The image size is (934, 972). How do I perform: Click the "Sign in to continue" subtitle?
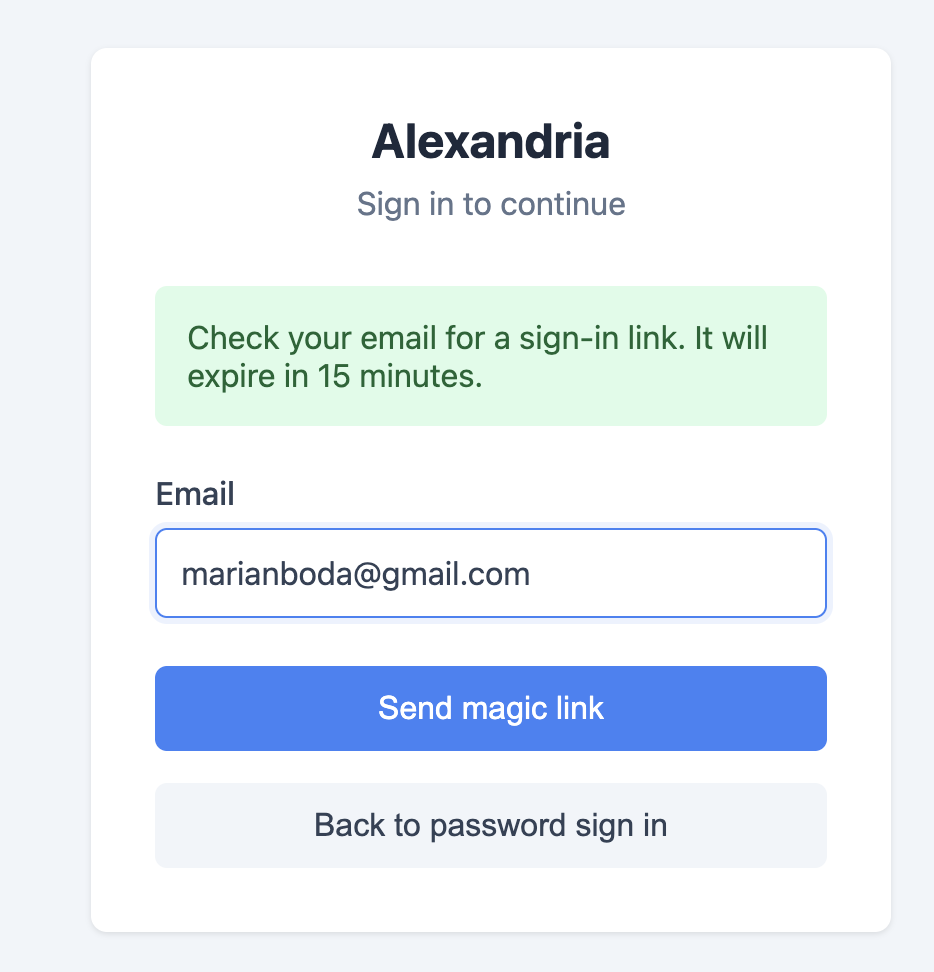[x=490, y=204]
